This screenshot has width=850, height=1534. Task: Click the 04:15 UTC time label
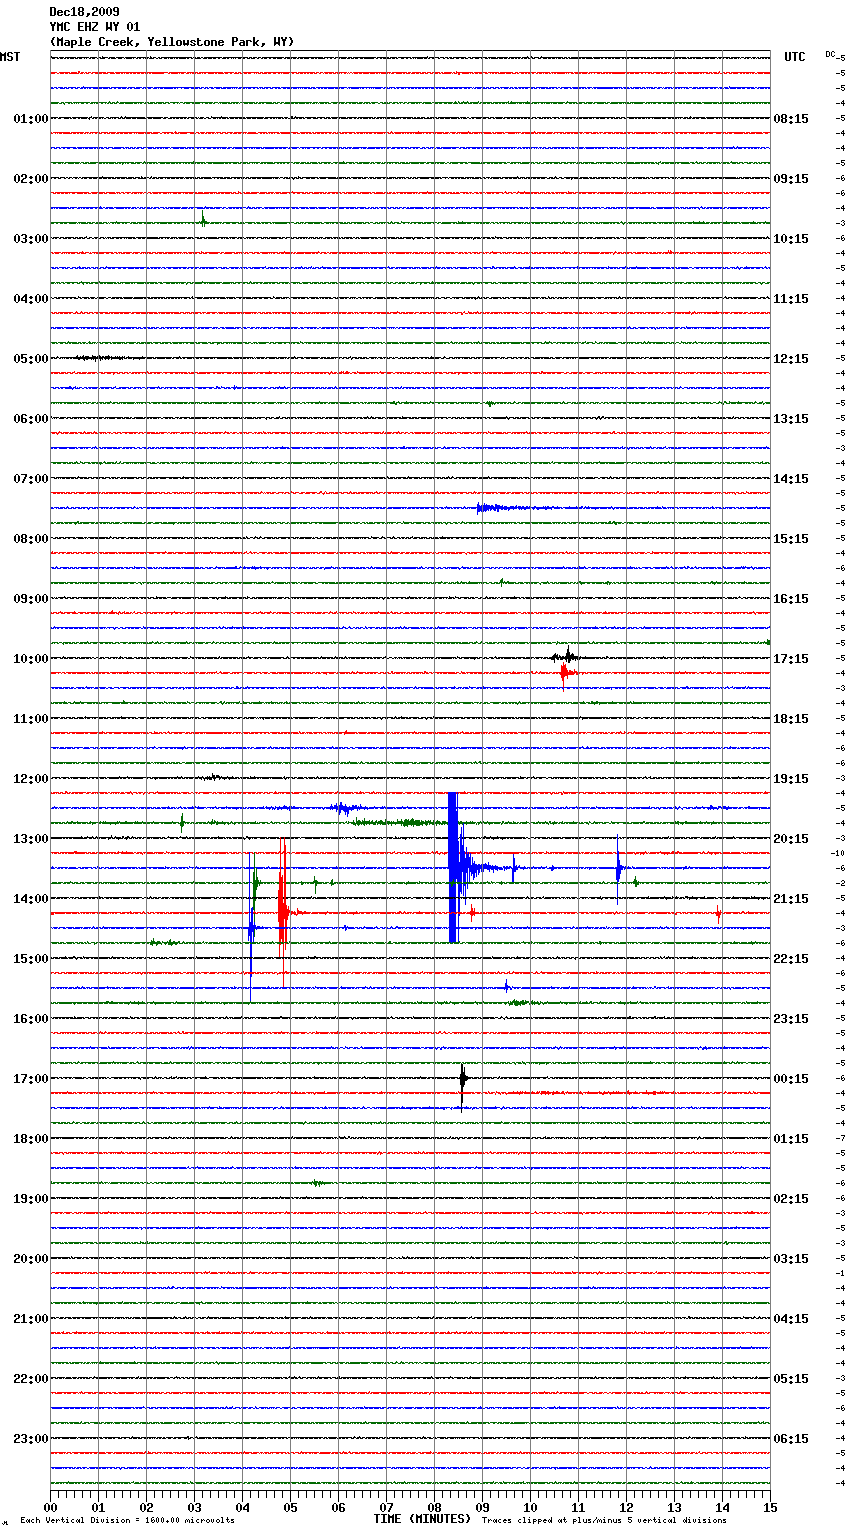click(791, 1319)
